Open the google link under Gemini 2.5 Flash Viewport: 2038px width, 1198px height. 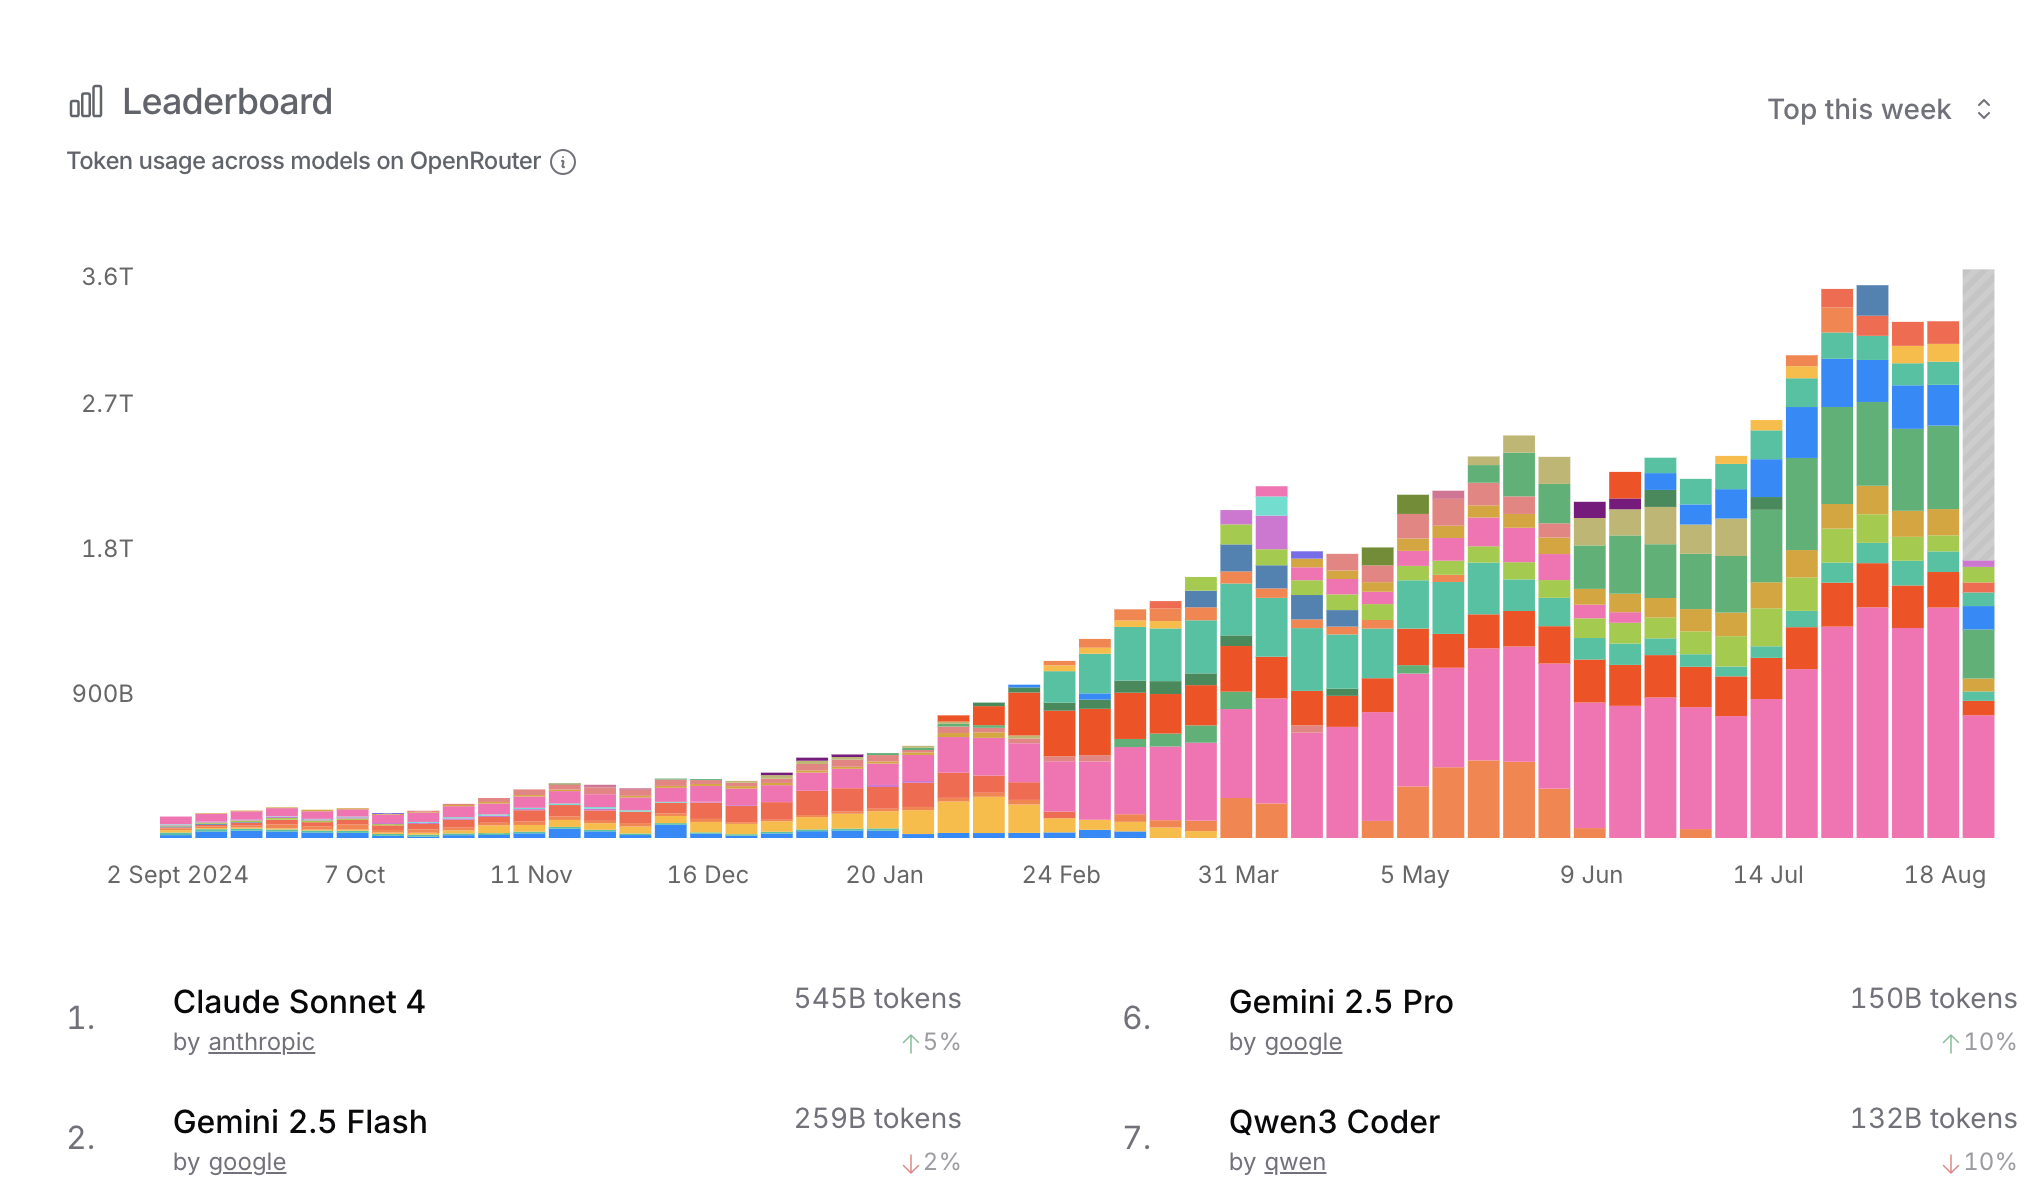pos(247,1162)
